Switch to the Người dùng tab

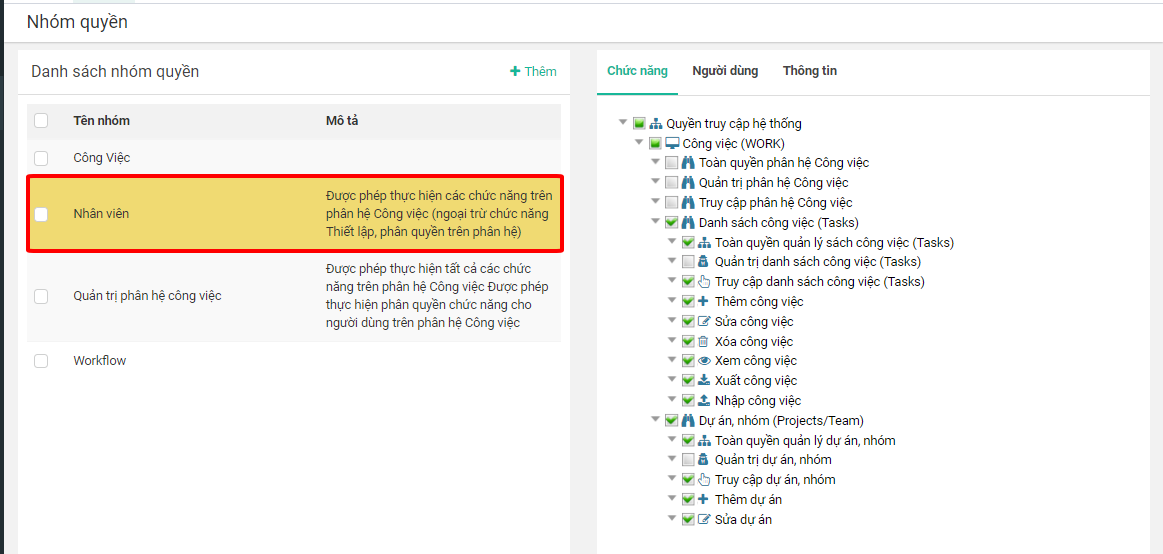(725, 71)
